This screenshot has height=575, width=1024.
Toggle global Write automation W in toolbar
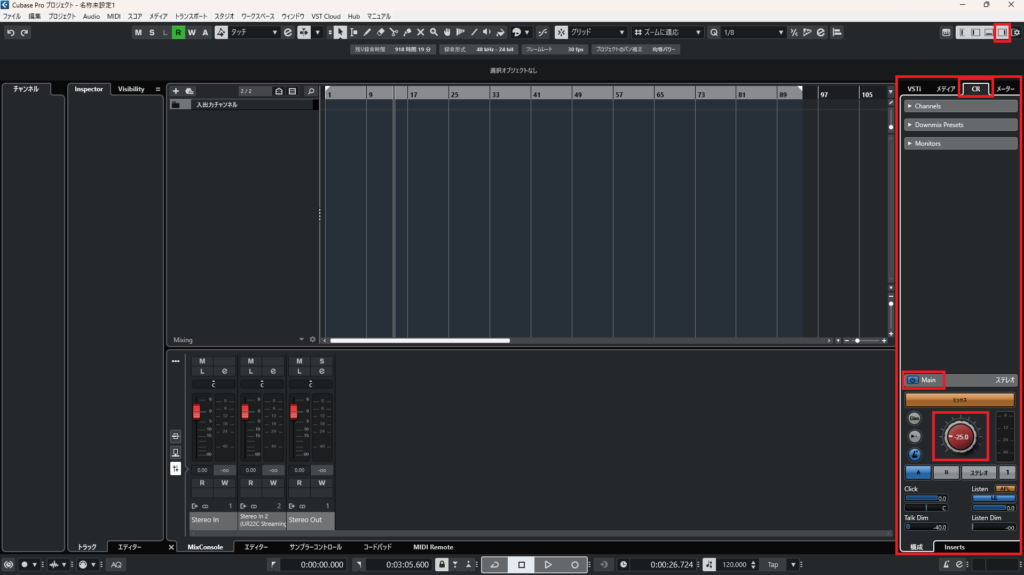pyautogui.click(x=191, y=33)
